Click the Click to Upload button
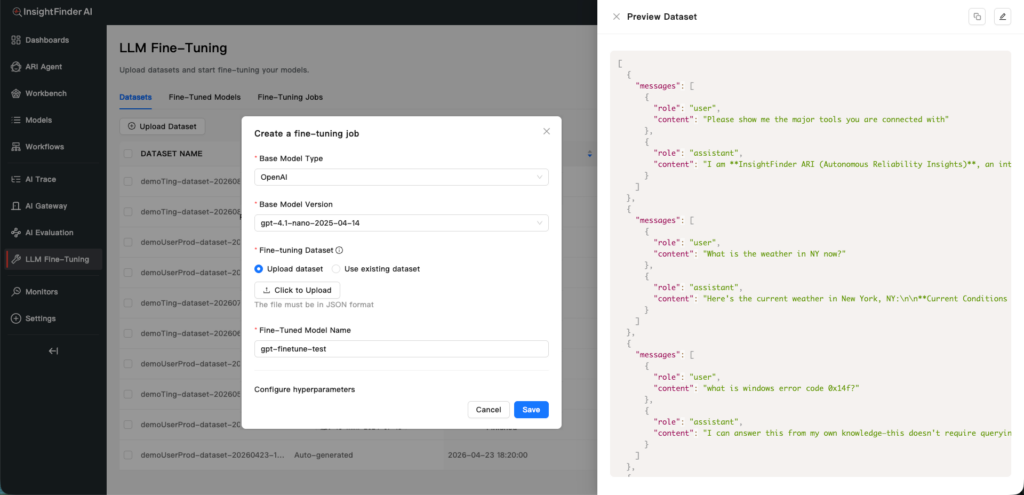The height and width of the screenshot is (495, 1024). click(297, 290)
